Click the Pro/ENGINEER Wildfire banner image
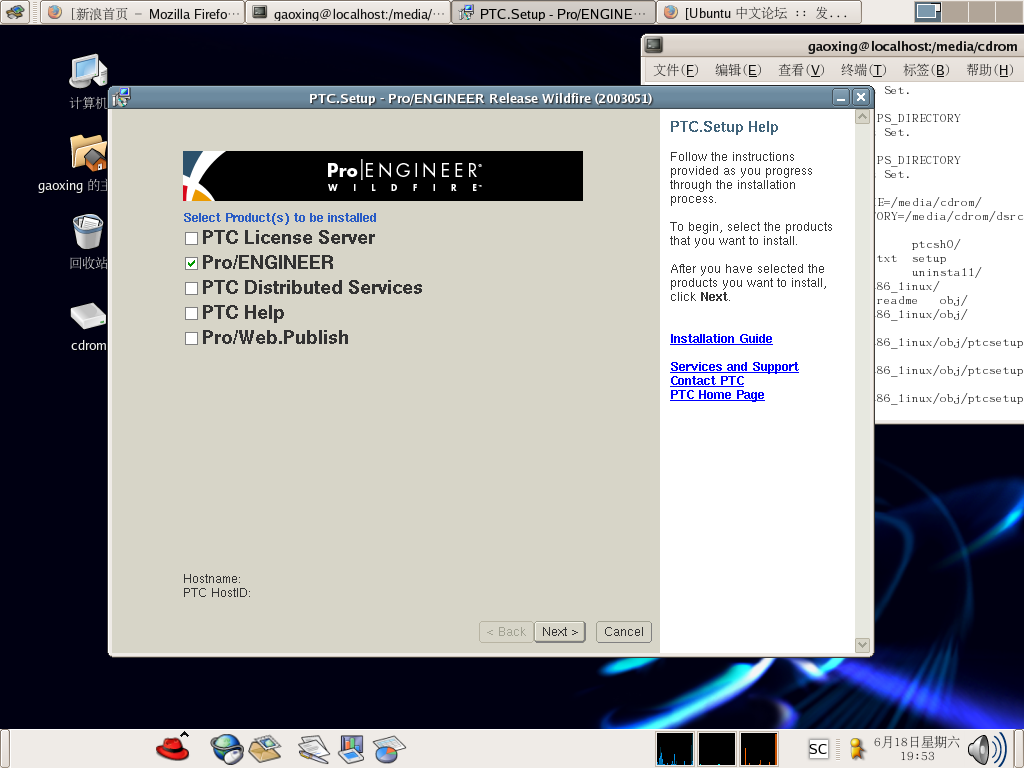This screenshot has width=1024, height=768. [x=383, y=176]
